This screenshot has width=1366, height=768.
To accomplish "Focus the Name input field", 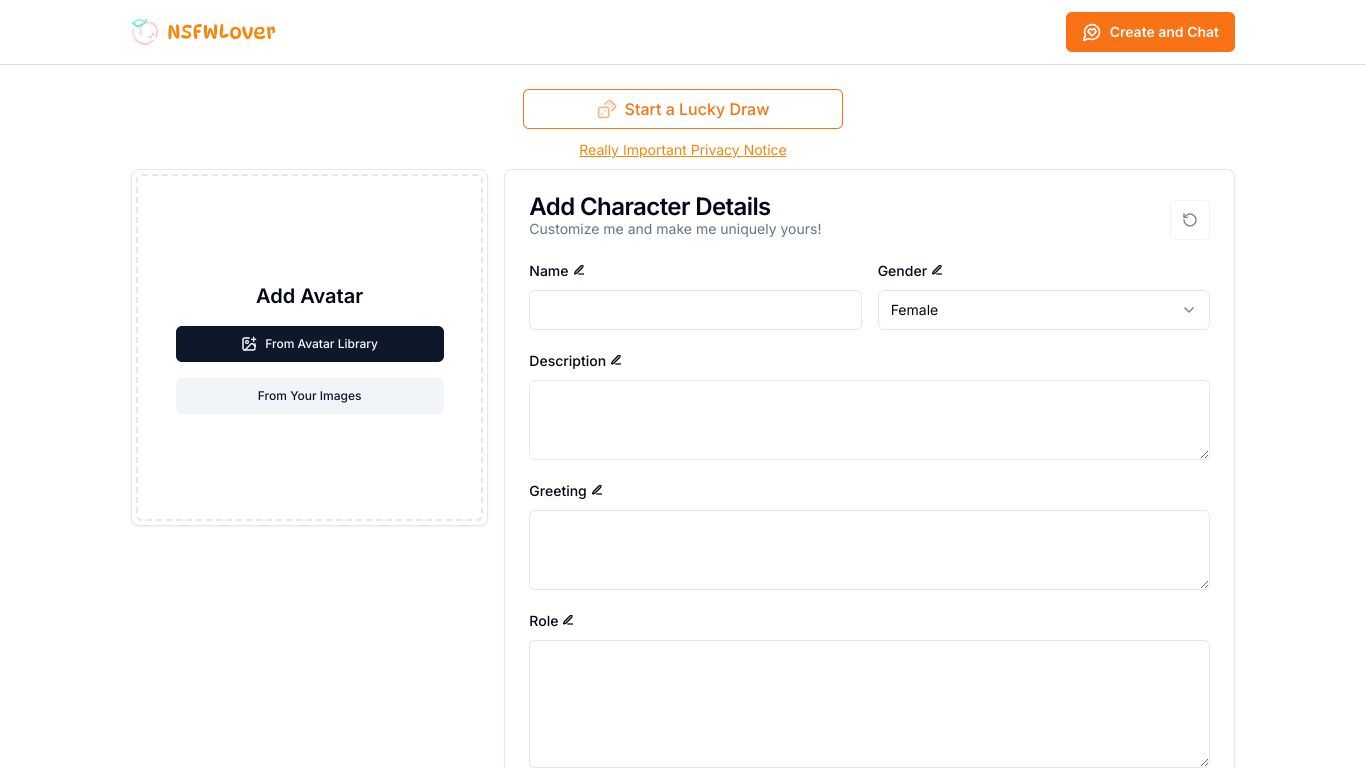I will [695, 310].
